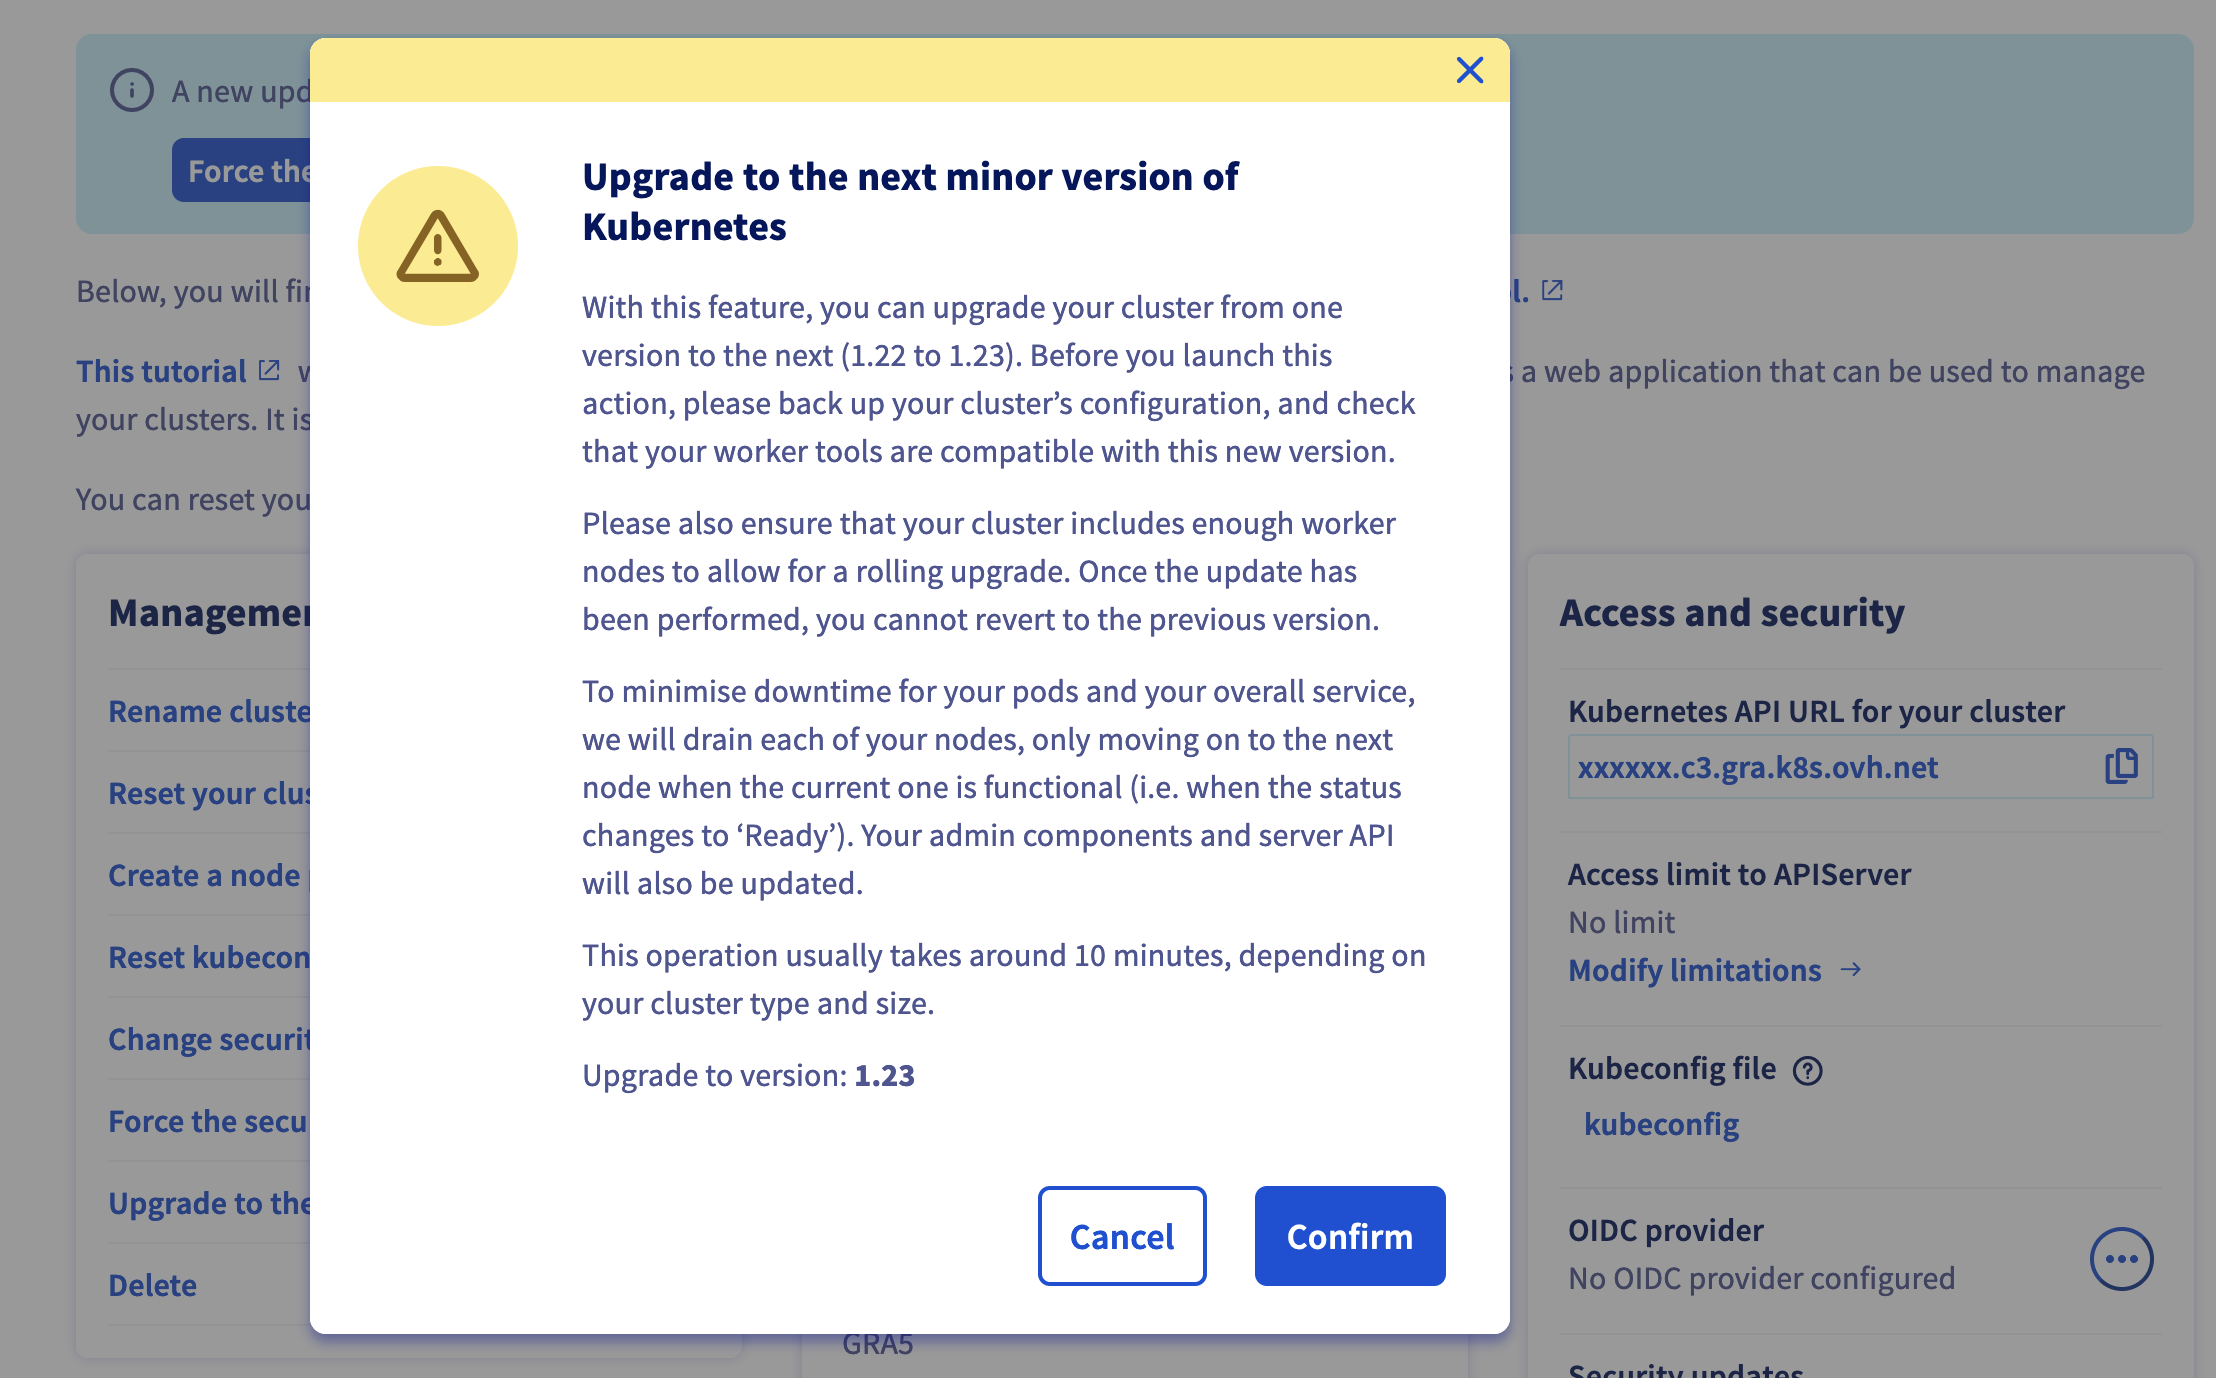Download the kubeconfig file link
The image size is (2216, 1378).
(1661, 1124)
